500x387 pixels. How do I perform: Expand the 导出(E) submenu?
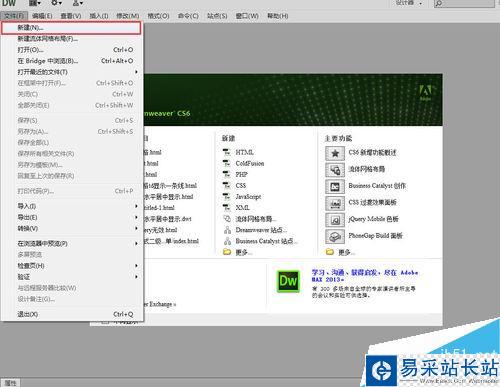pyautogui.click(x=72, y=217)
